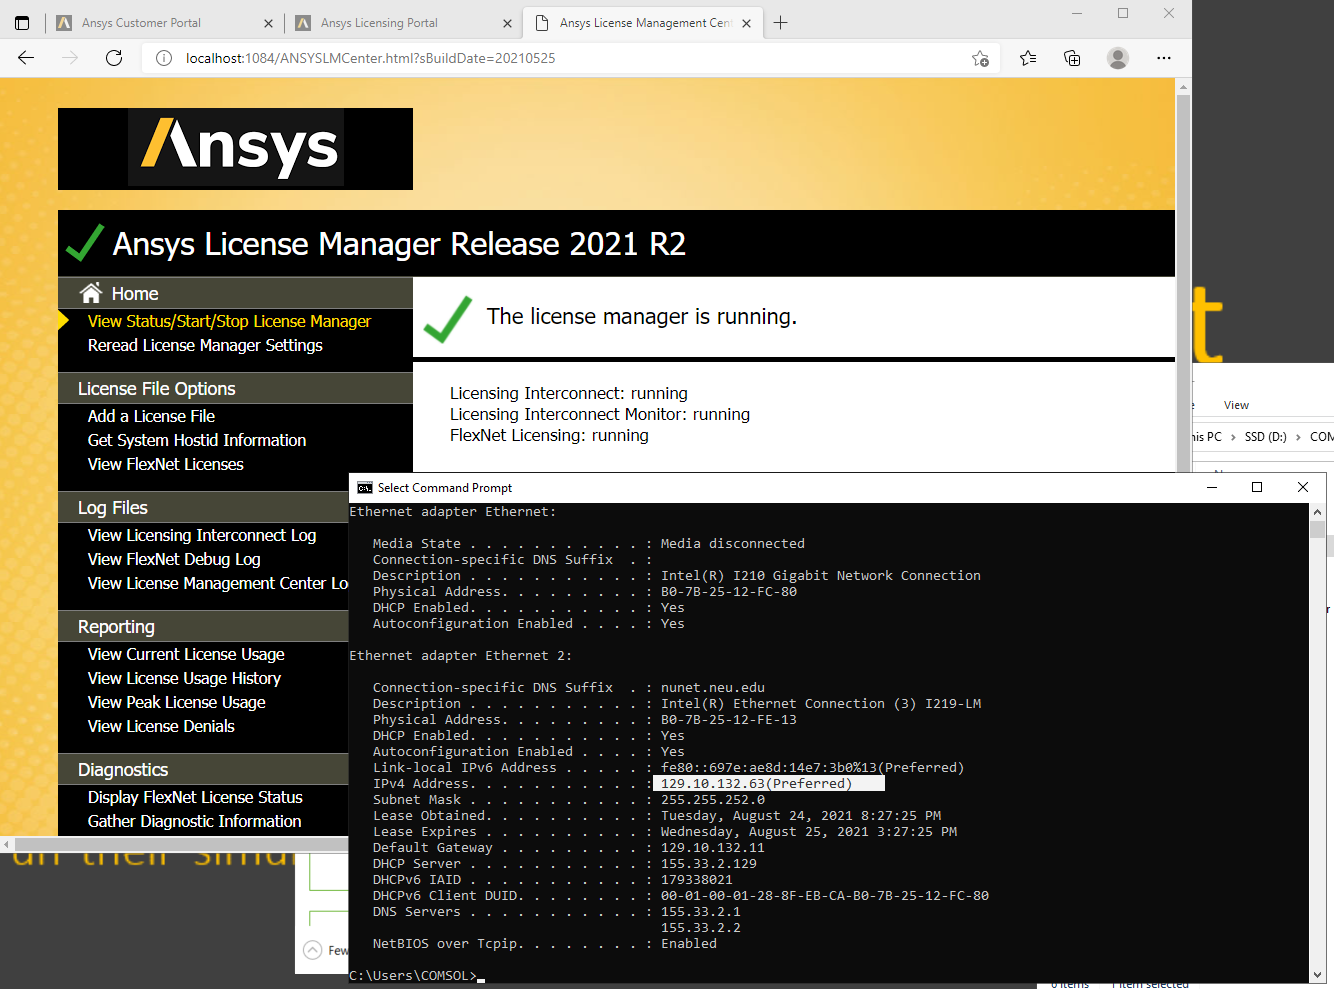Click the C:\Users\COMSOL> prompt line
This screenshot has width=1334, height=989.
point(413,976)
